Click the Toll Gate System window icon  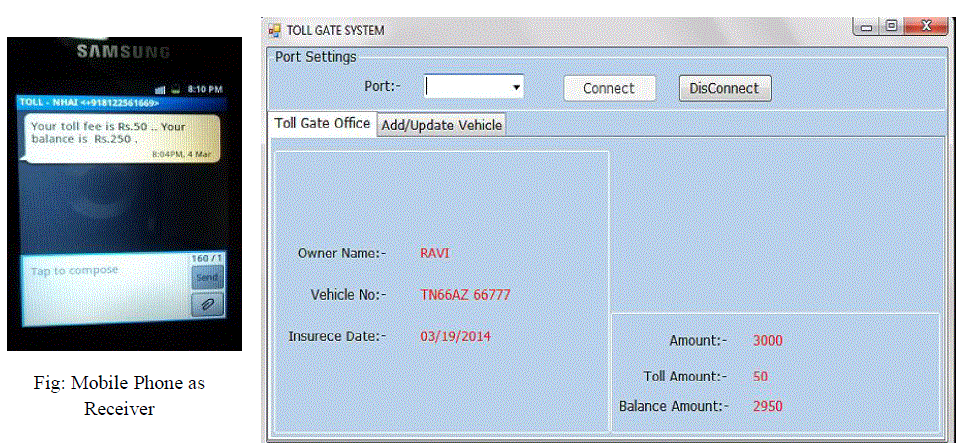275,30
